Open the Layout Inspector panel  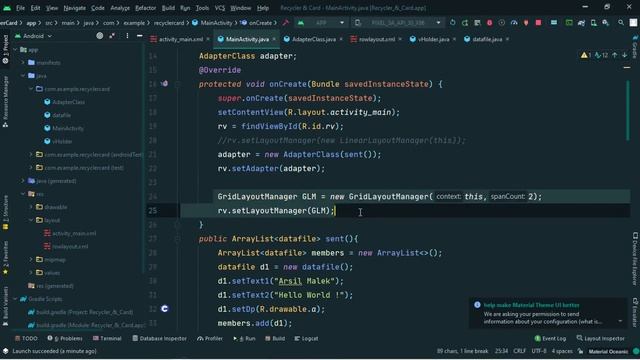(600, 338)
